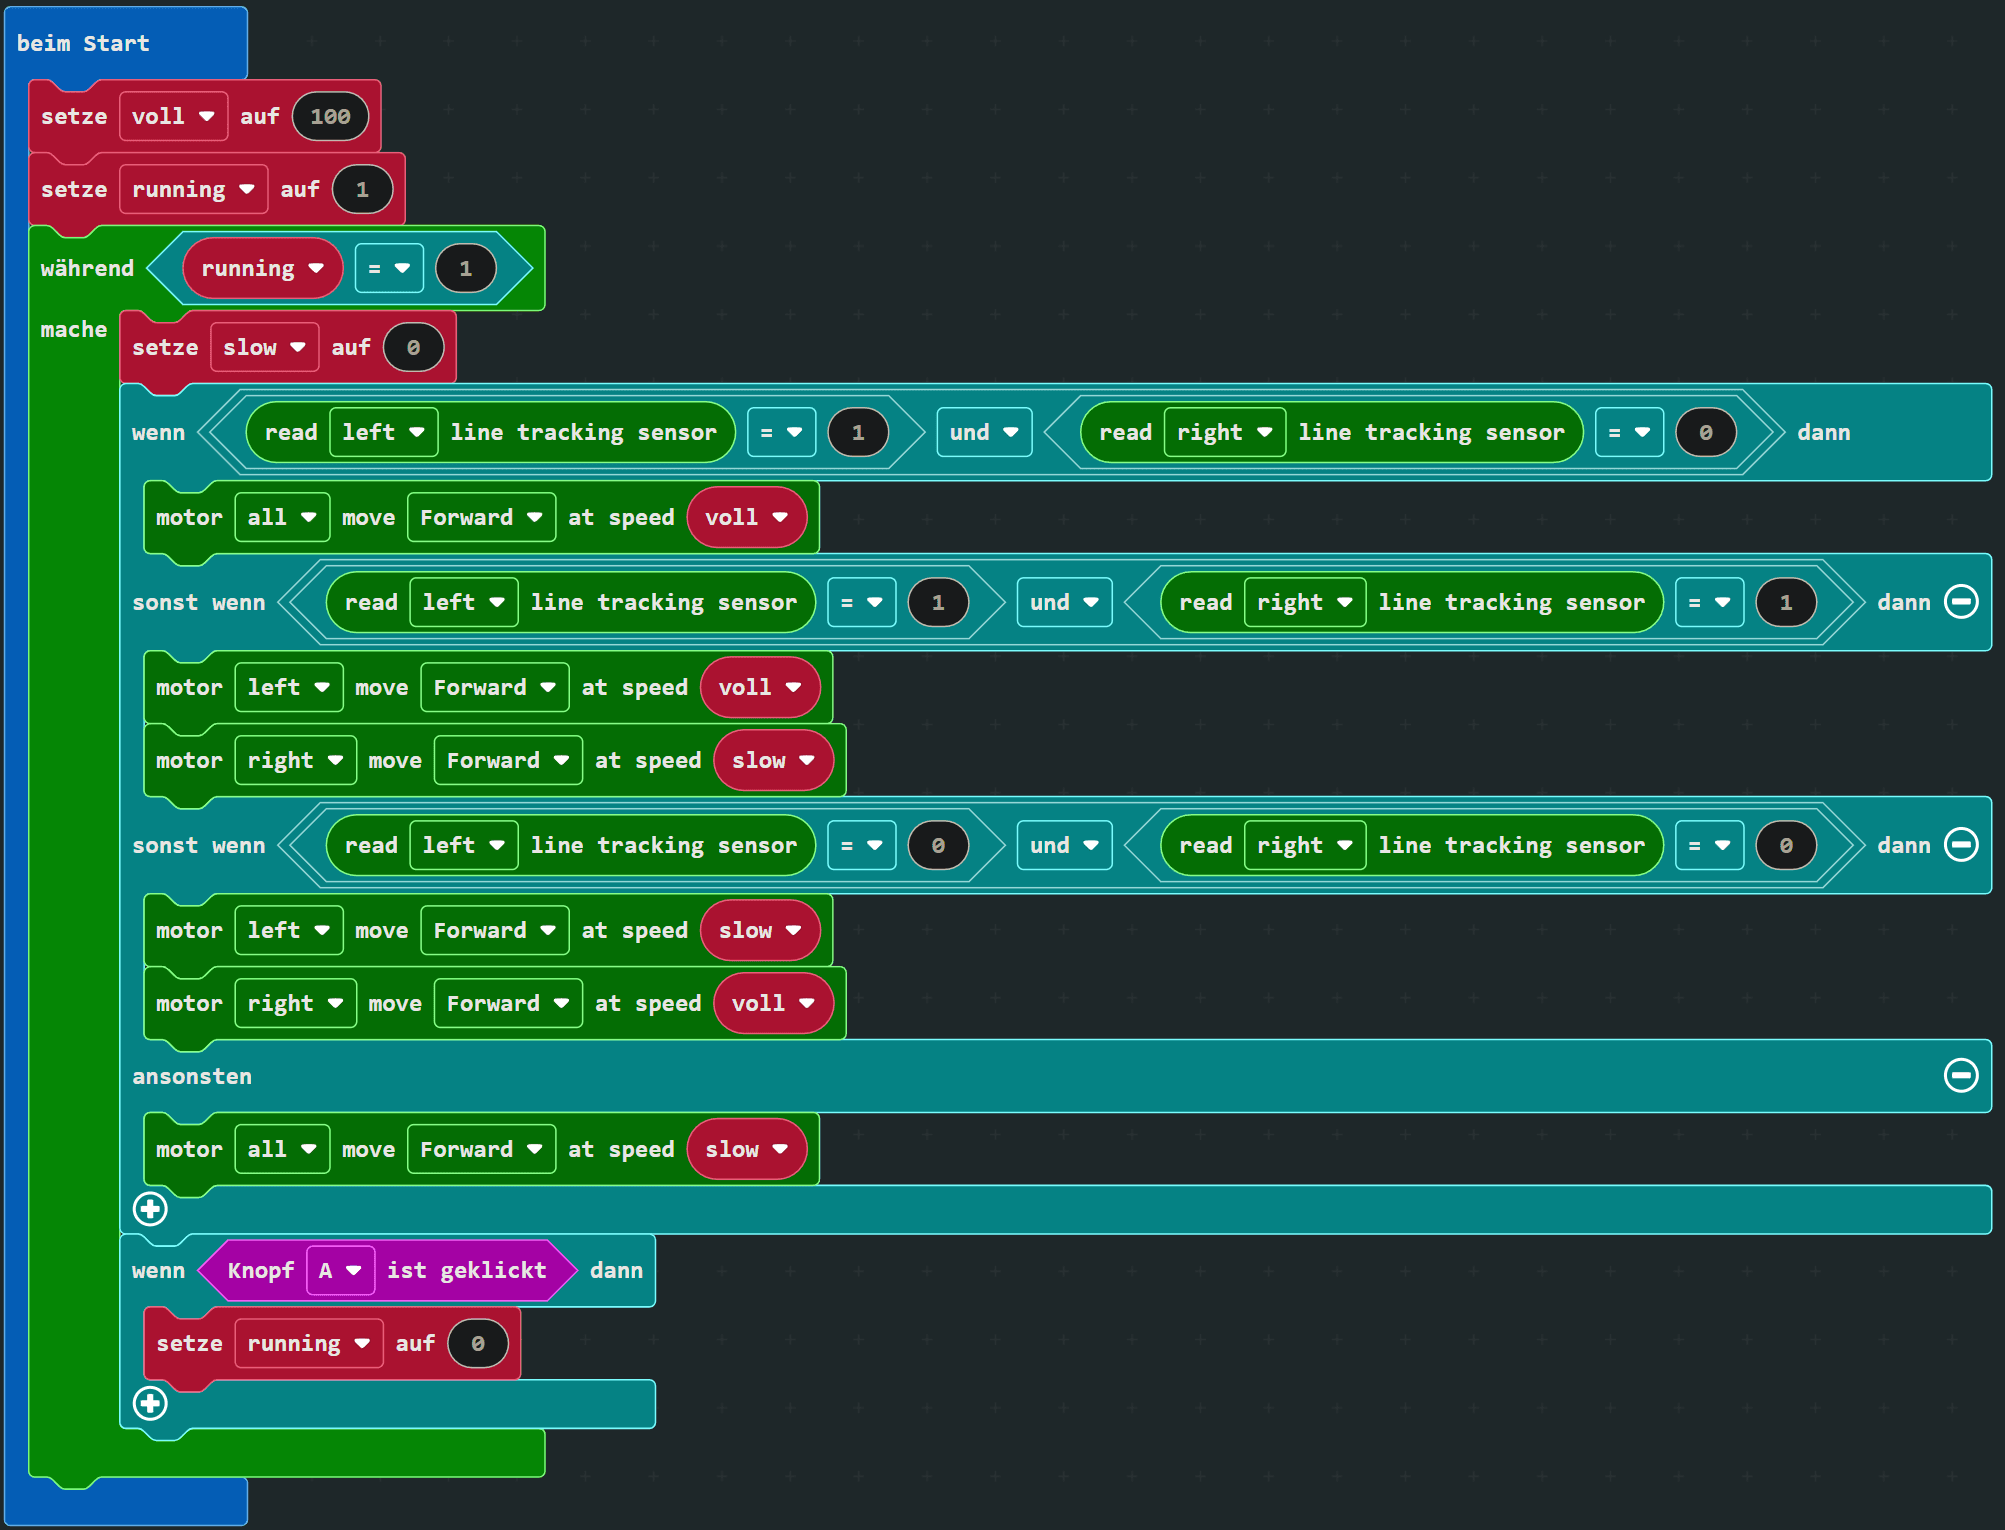Open the voll variable dropdown in setze voll auf 100
Screen dimensions: 2005x1530
coord(173,116)
